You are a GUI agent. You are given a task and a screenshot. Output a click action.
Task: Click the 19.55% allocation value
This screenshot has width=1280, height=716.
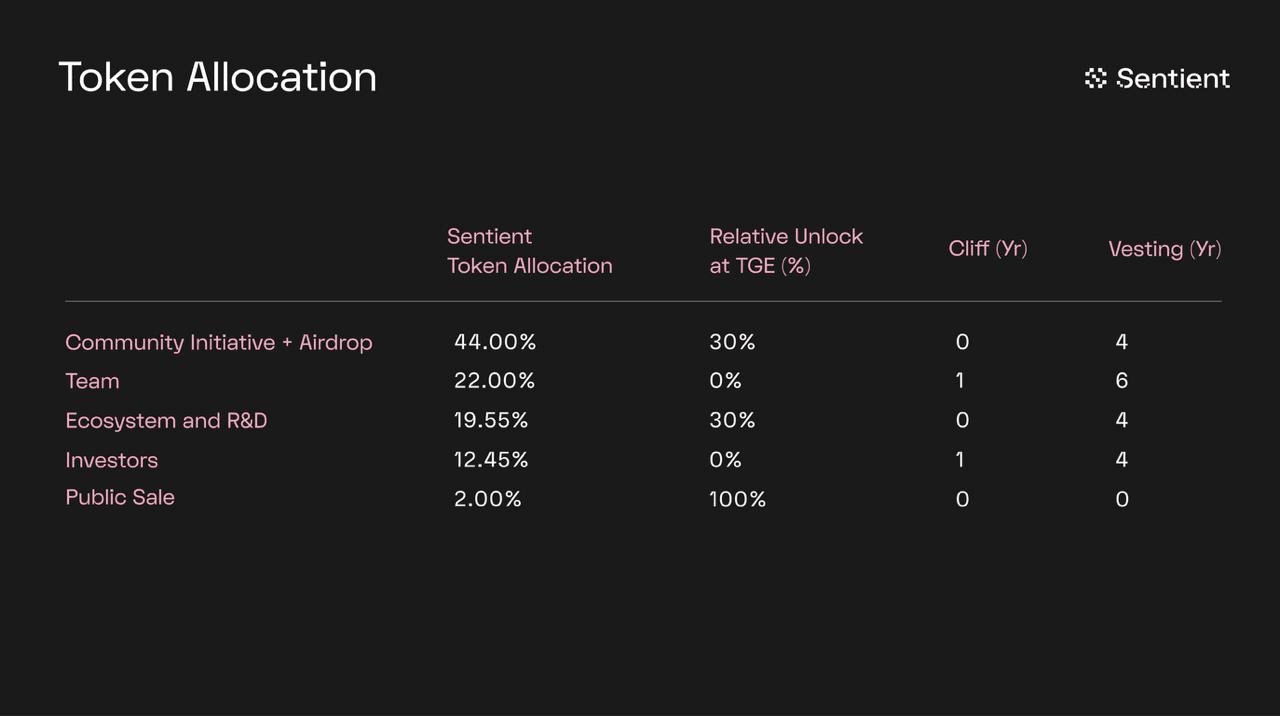click(490, 420)
